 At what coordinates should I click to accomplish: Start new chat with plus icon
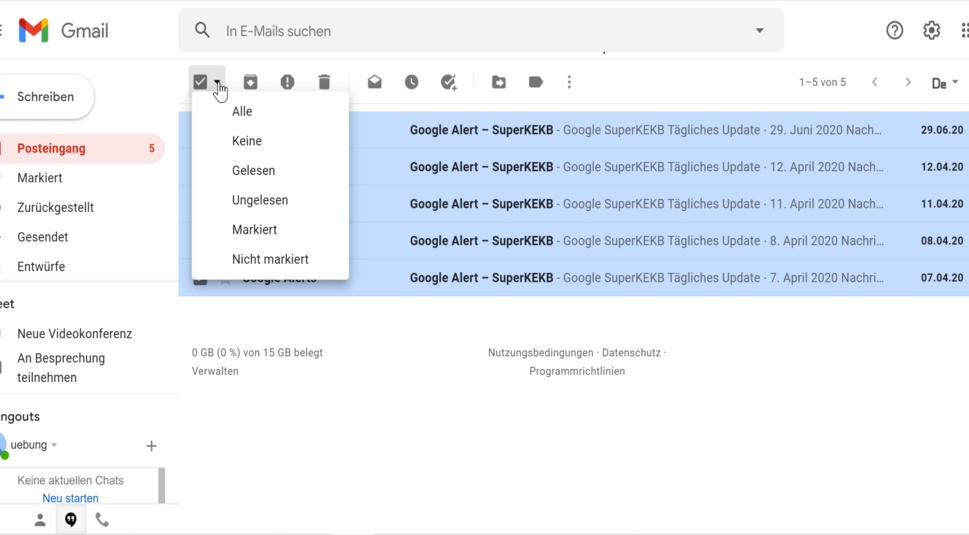click(x=151, y=446)
